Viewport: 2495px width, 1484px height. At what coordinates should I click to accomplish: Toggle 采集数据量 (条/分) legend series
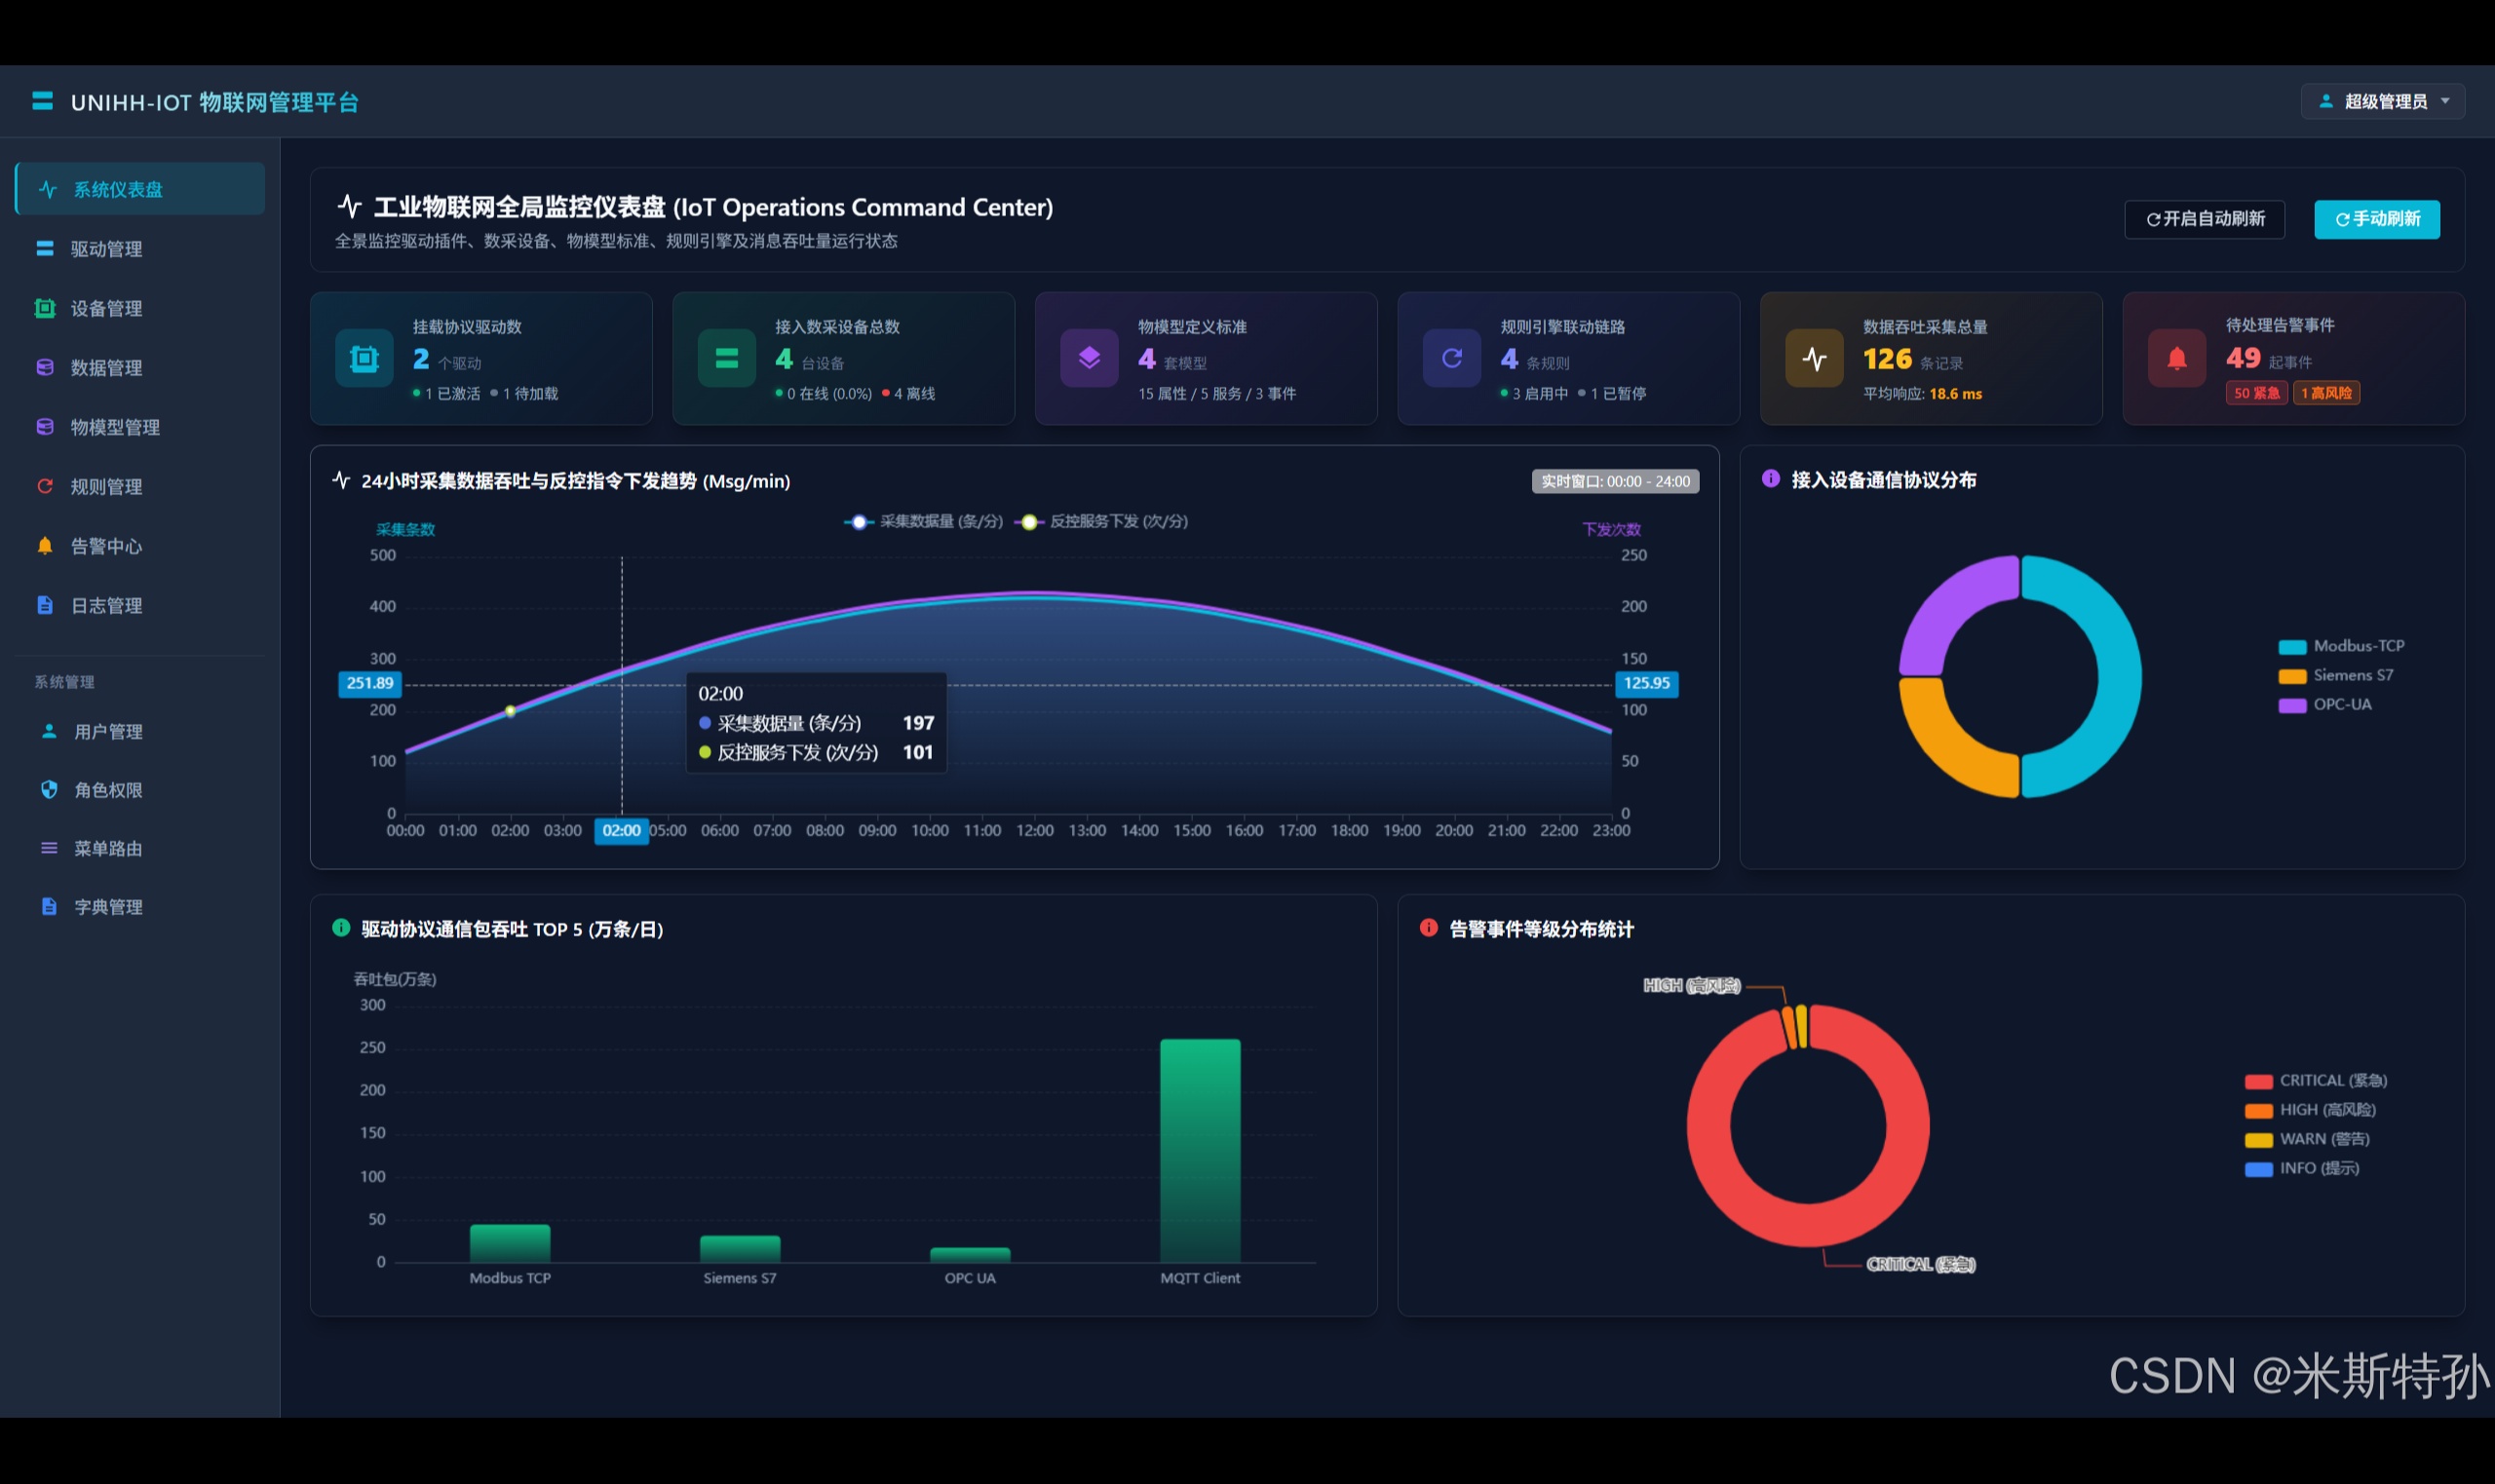[923, 522]
